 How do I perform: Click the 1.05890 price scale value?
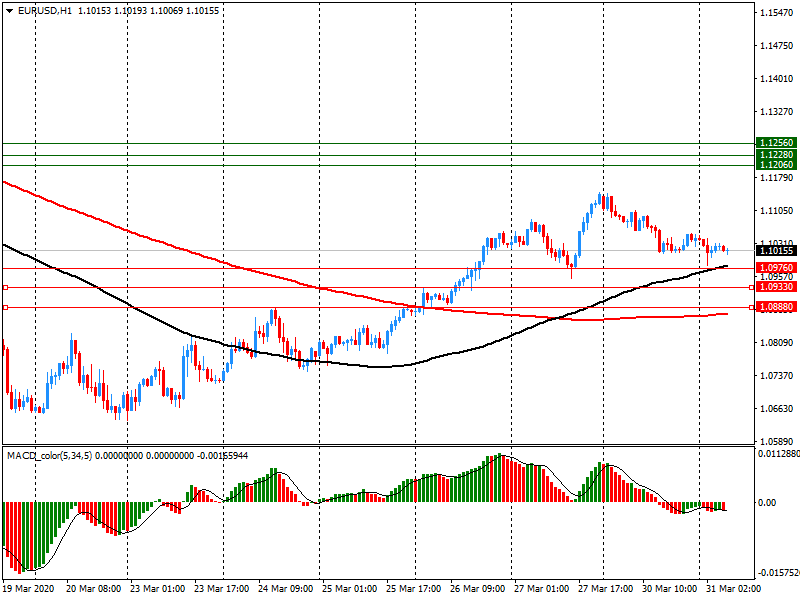(777, 441)
